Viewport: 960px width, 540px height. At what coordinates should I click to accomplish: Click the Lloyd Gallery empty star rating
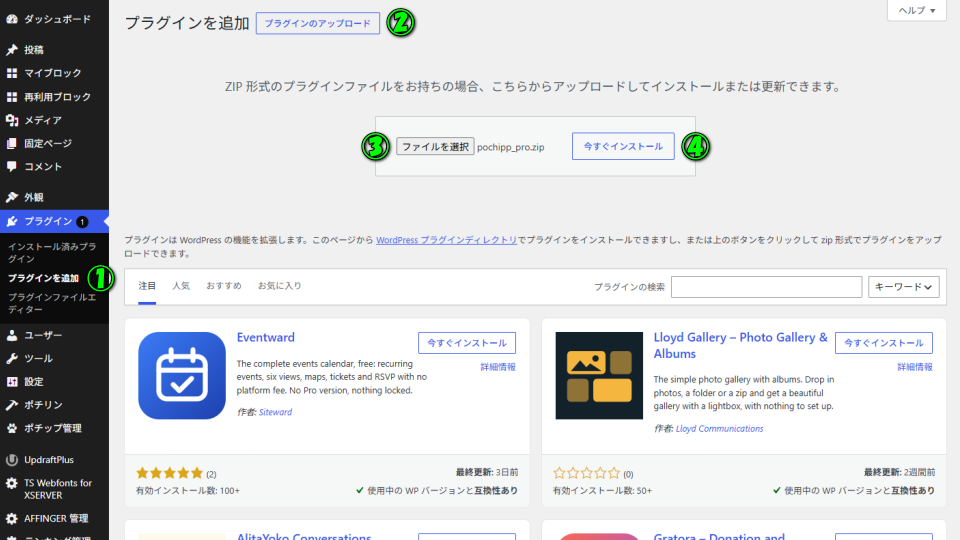pyautogui.click(x=587, y=473)
